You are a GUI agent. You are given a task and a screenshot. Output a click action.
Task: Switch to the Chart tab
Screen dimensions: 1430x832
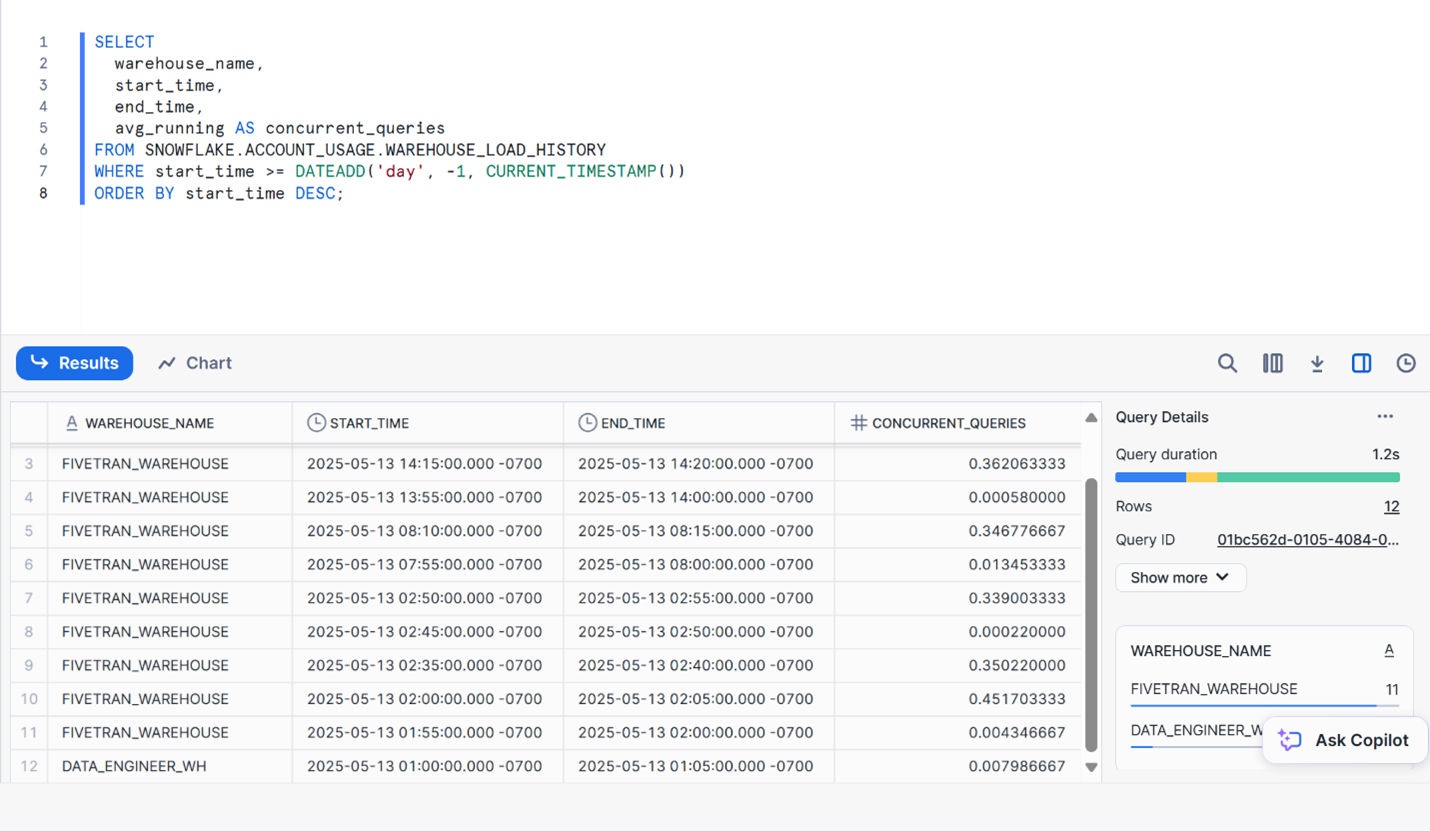pyautogui.click(x=195, y=363)
